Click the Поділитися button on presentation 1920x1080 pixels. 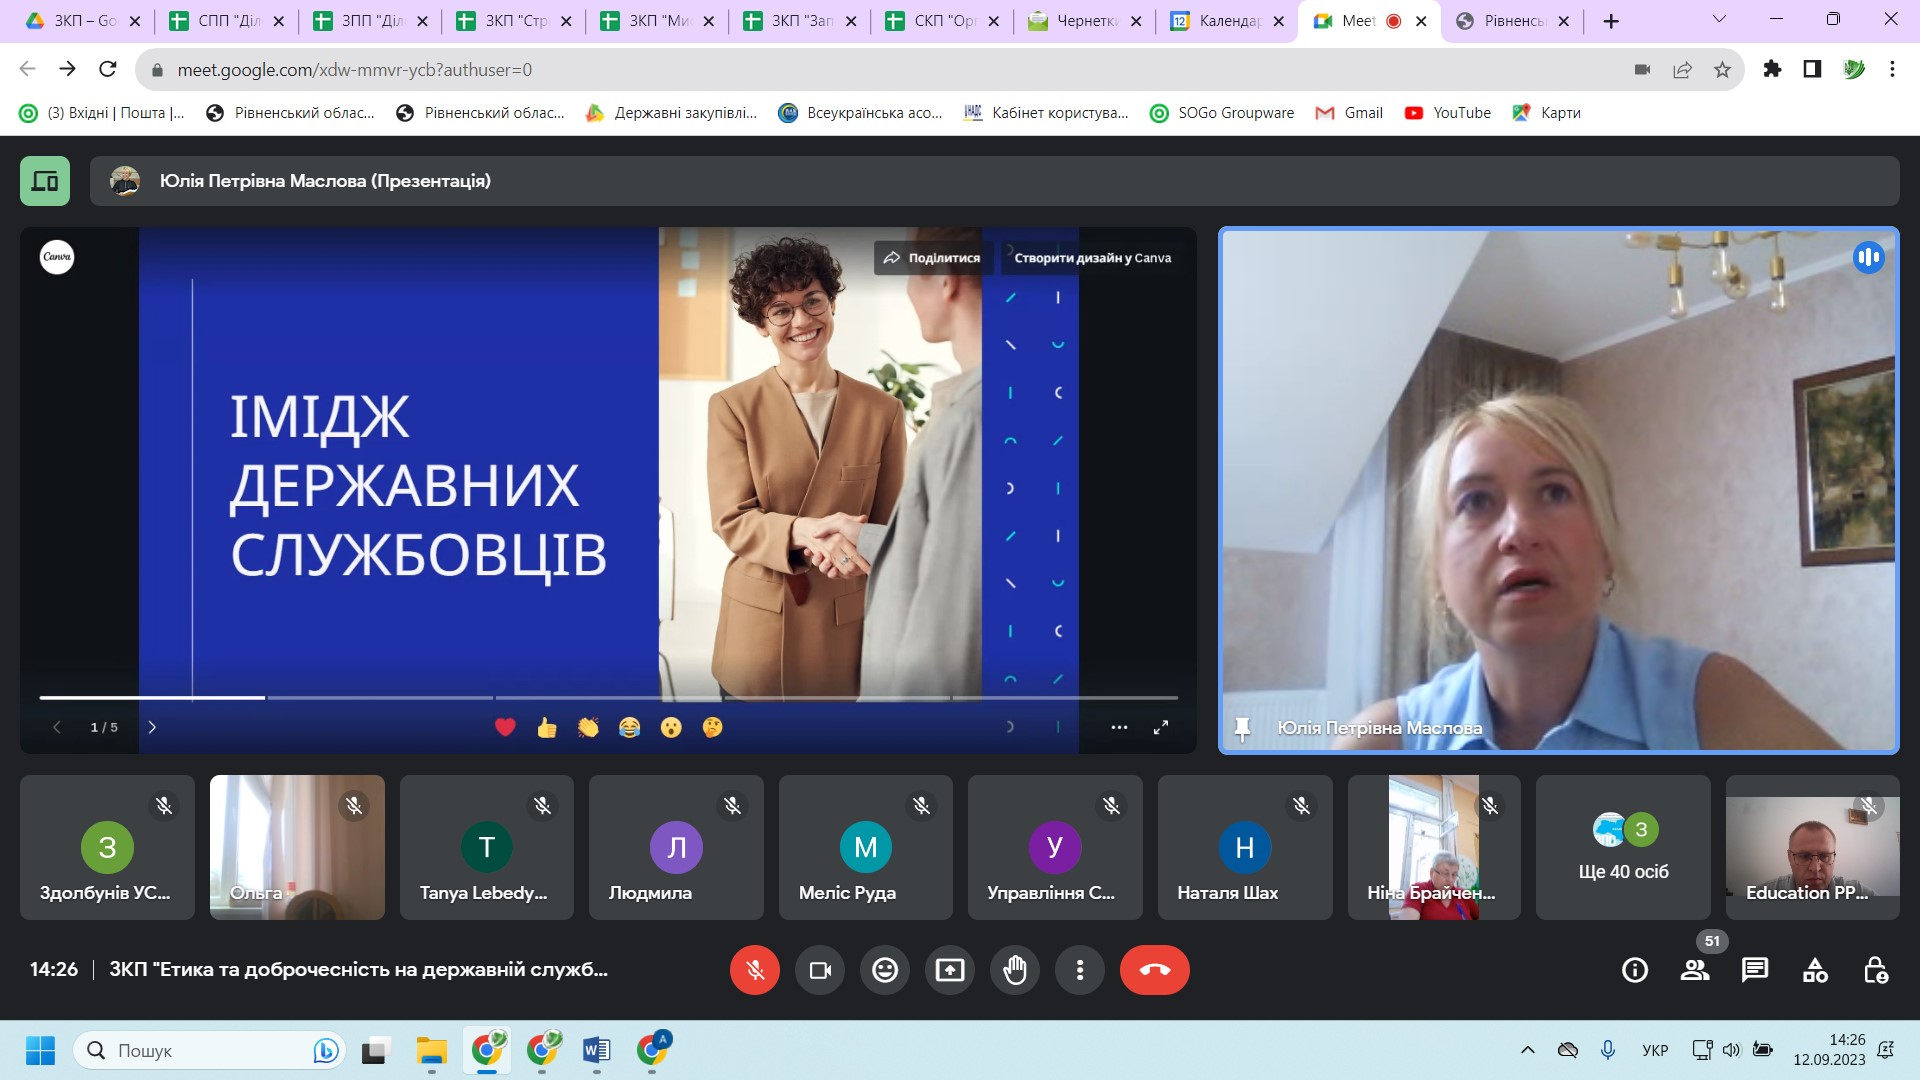click(x=932, y=258)
